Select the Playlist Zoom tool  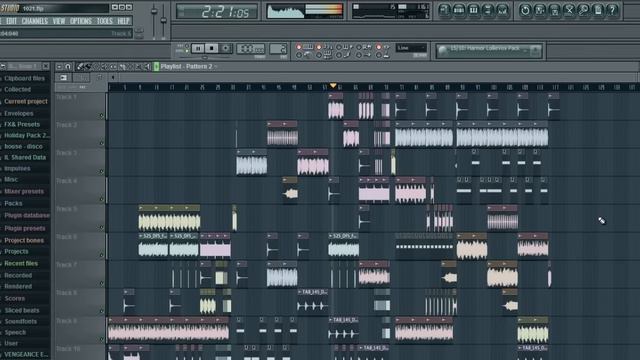[139, 67]
